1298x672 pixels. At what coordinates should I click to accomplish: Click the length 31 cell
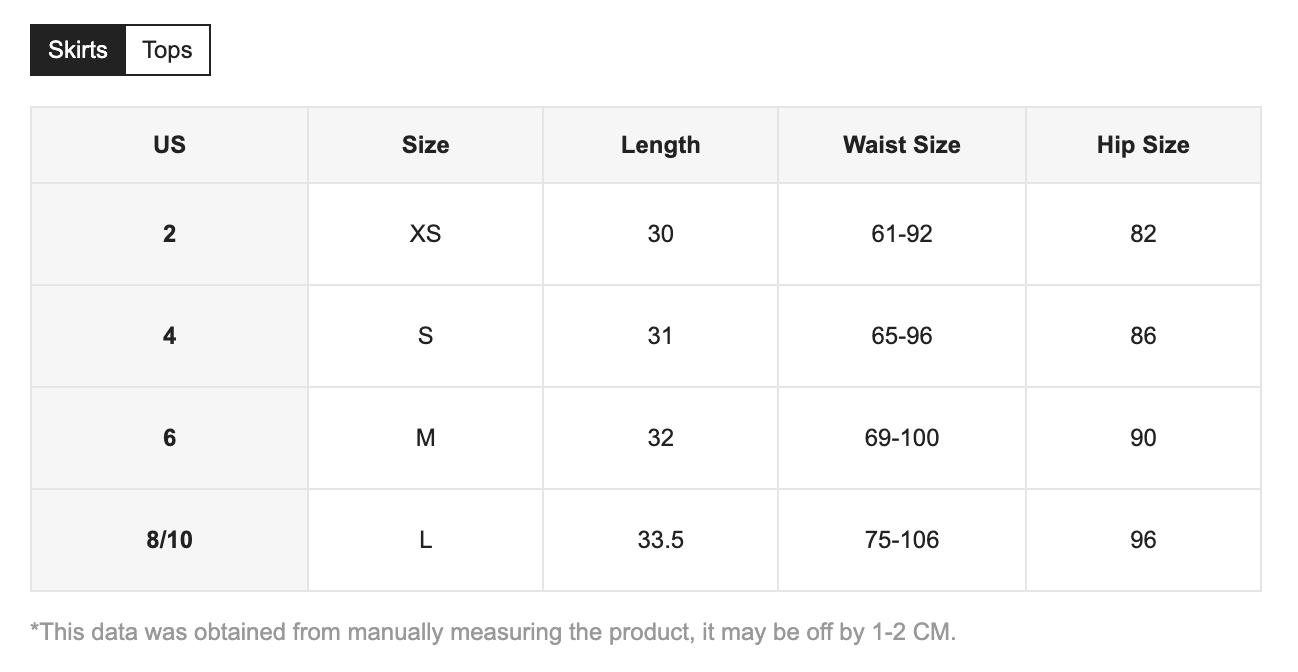[660, 336]
